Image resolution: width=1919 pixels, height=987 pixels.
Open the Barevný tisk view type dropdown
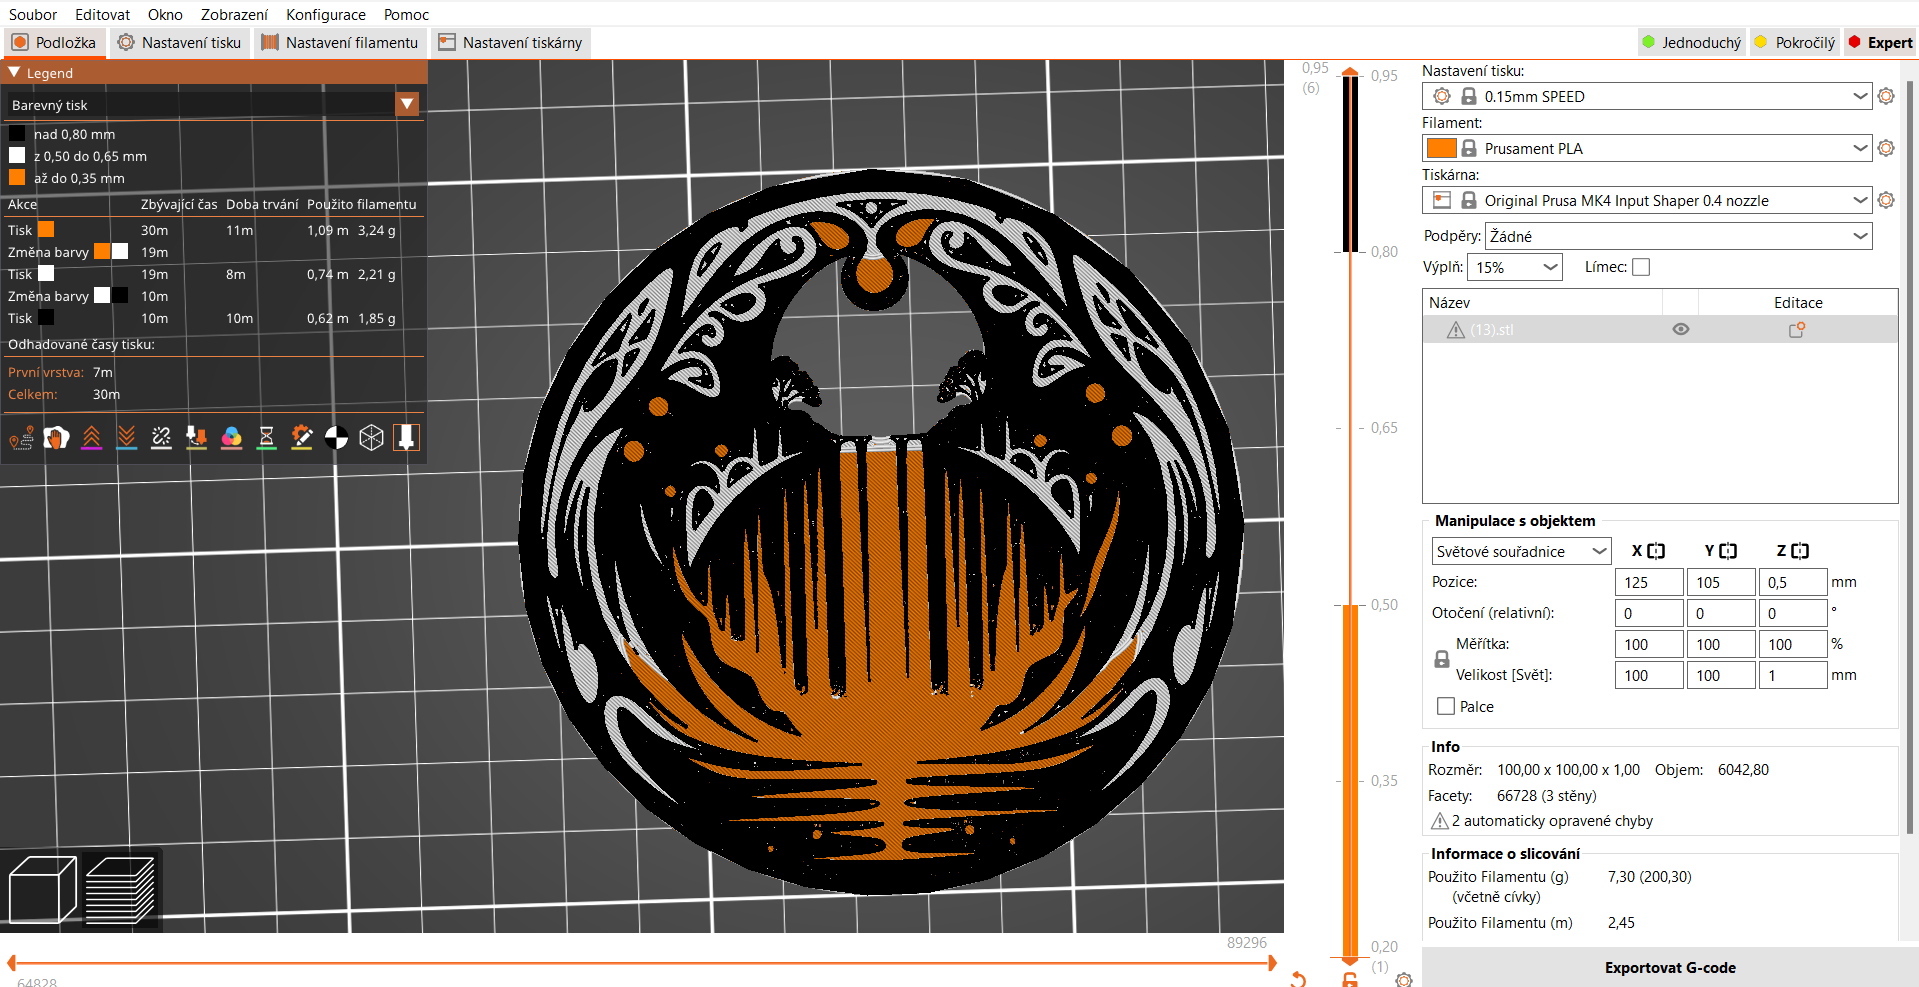coord(407,105)
